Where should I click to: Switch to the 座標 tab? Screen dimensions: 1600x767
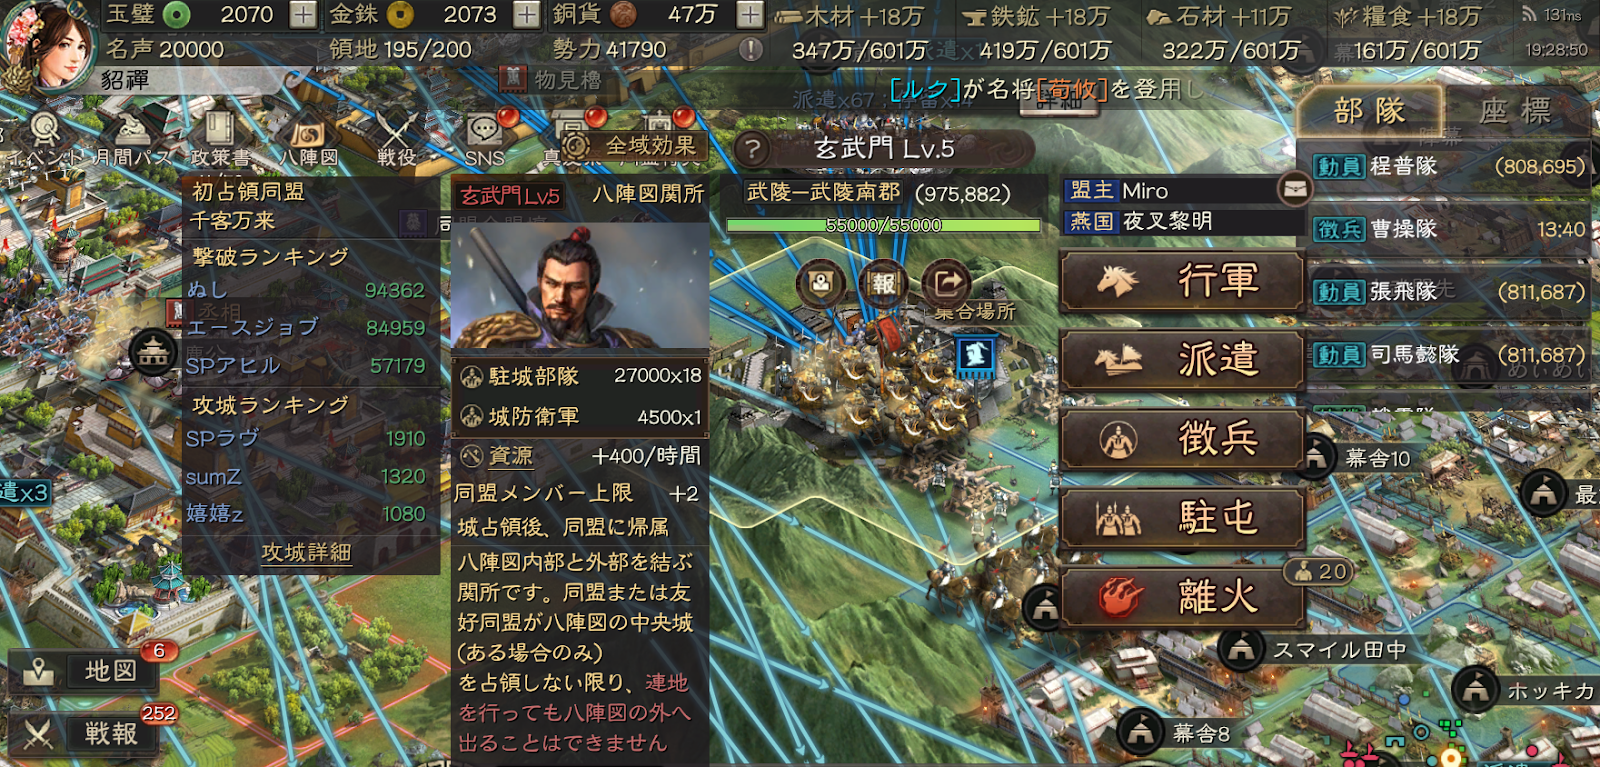point(1516,110)
